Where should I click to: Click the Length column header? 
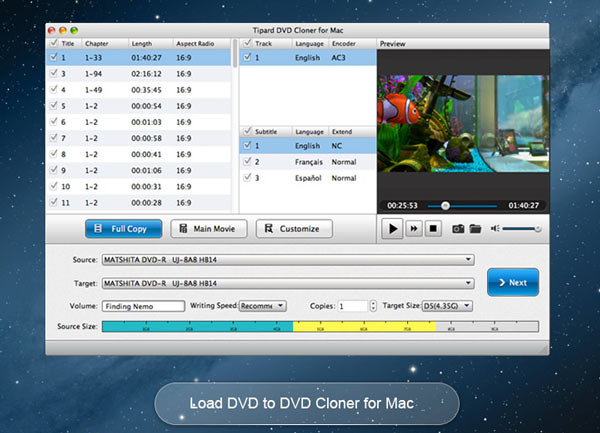(150, 44)
